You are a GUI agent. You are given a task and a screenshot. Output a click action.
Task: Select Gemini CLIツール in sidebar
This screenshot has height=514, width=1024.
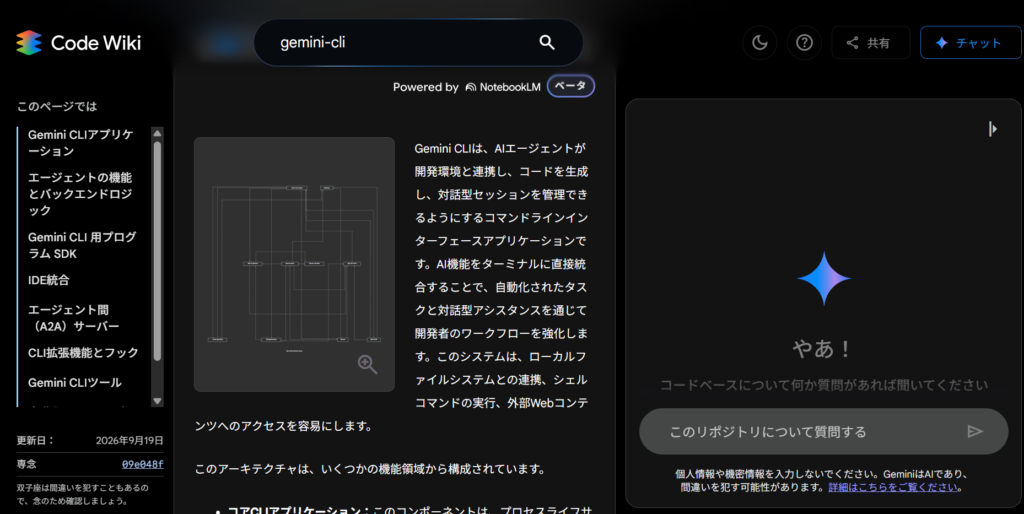[x=74, y=383]
